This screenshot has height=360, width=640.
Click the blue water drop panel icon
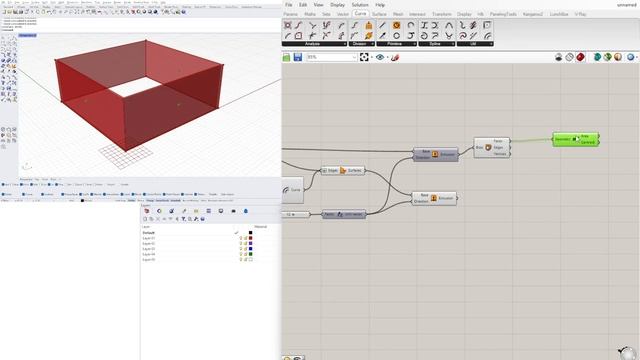point(246,211)
